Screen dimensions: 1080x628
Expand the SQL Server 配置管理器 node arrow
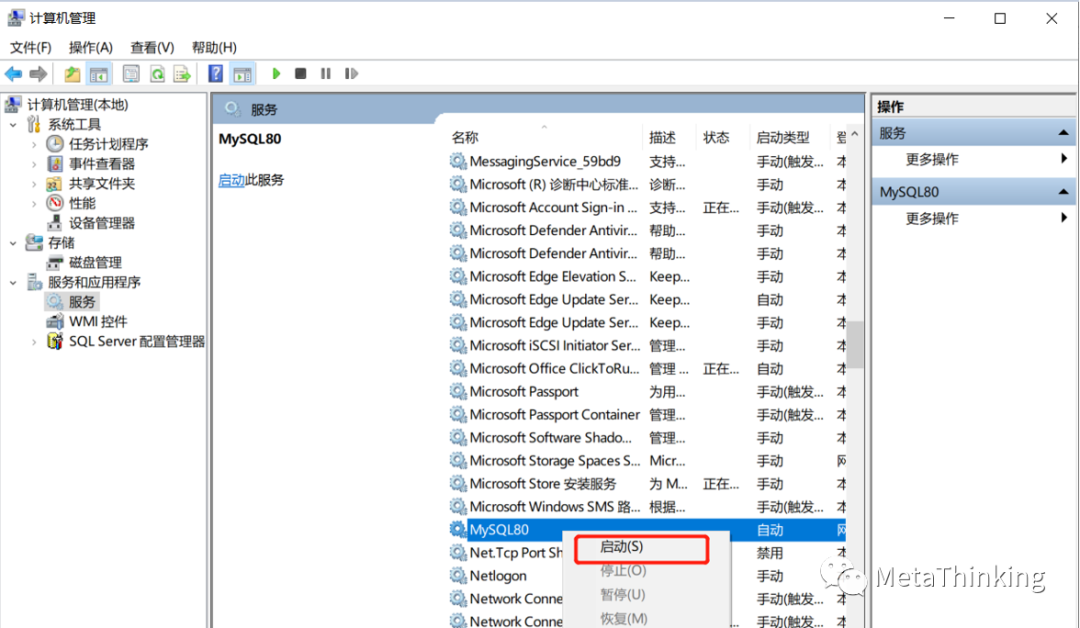click(34, 342)
